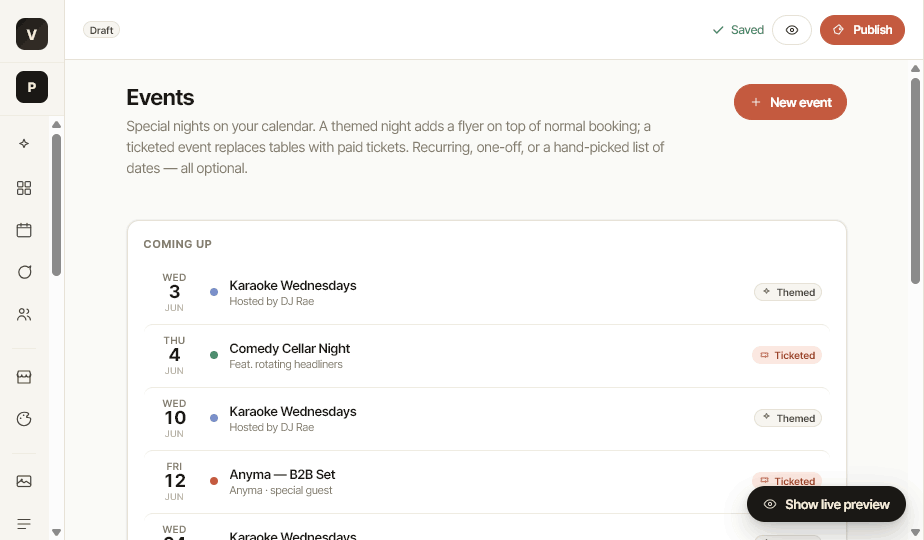Open the palette icon in sidebar

[24, 419]
